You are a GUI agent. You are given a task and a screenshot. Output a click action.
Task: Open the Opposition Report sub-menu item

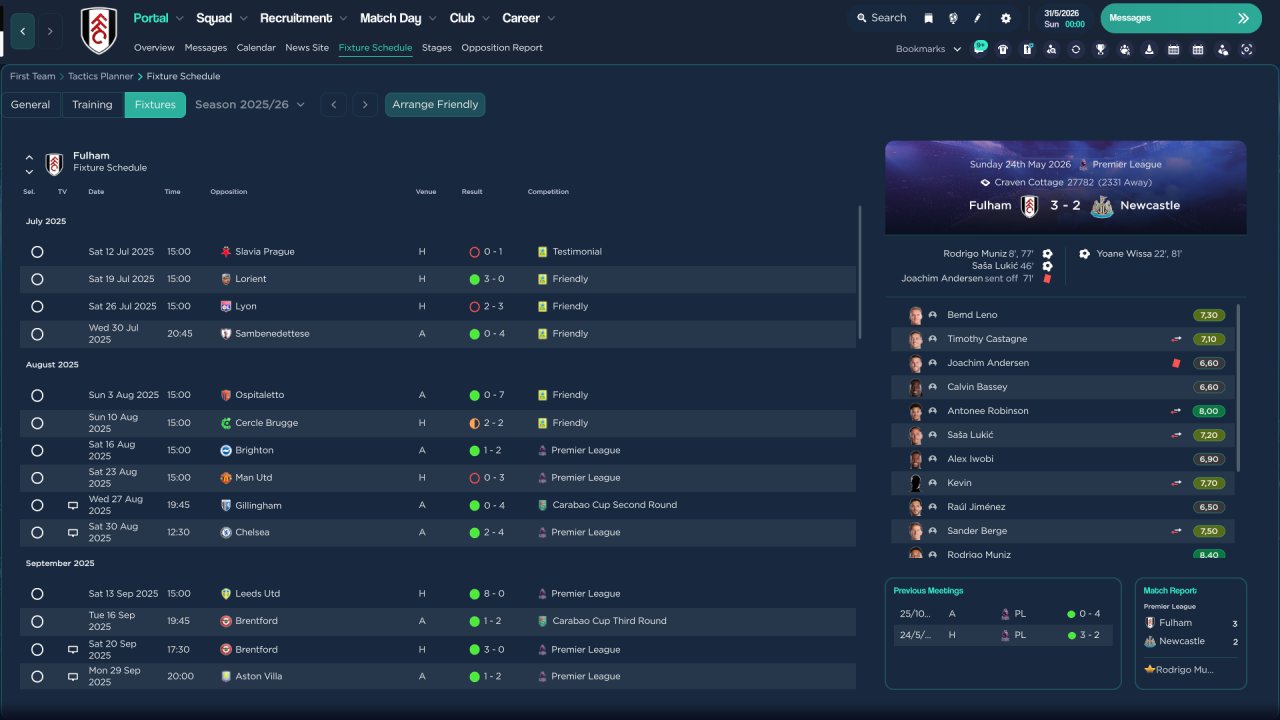tap(502, 48)
